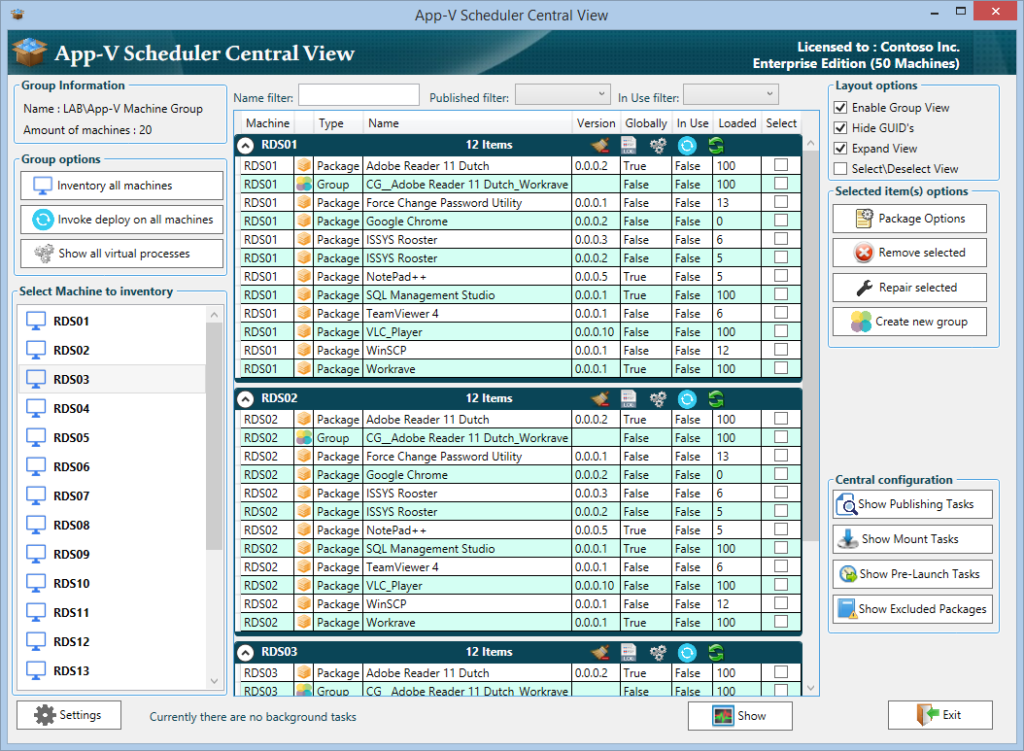Image resolution: width=1024 pixels, height=751 pixels.
Task: Click inside the Name filter field
Action: (x=360, y=94)
